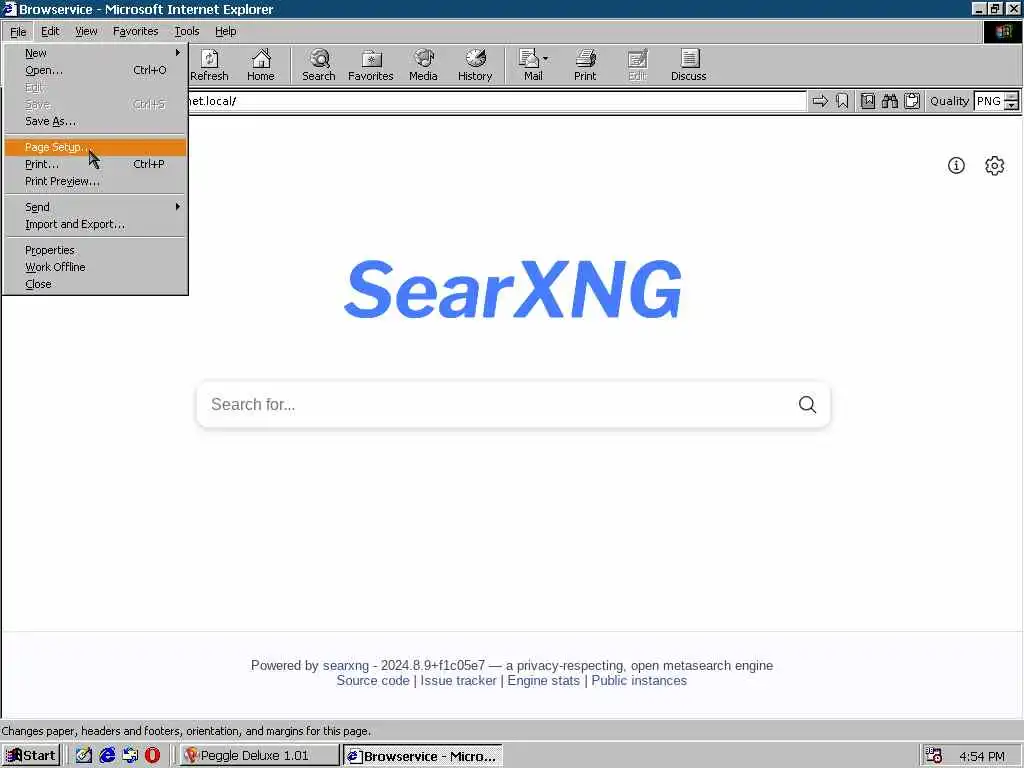Expand the New submenu

coord(96,53)
